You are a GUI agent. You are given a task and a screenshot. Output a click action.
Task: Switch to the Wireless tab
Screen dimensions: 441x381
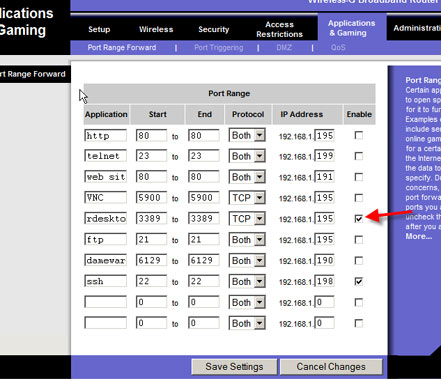point(156,29)
